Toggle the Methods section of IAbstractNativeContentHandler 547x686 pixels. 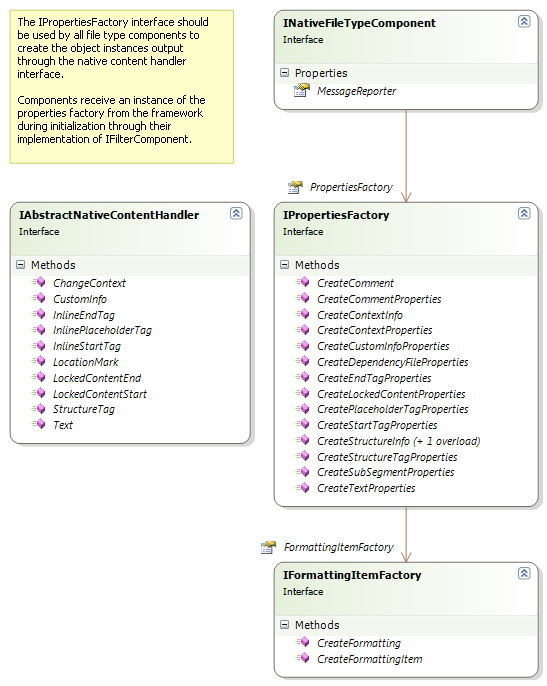coord(21,265)
